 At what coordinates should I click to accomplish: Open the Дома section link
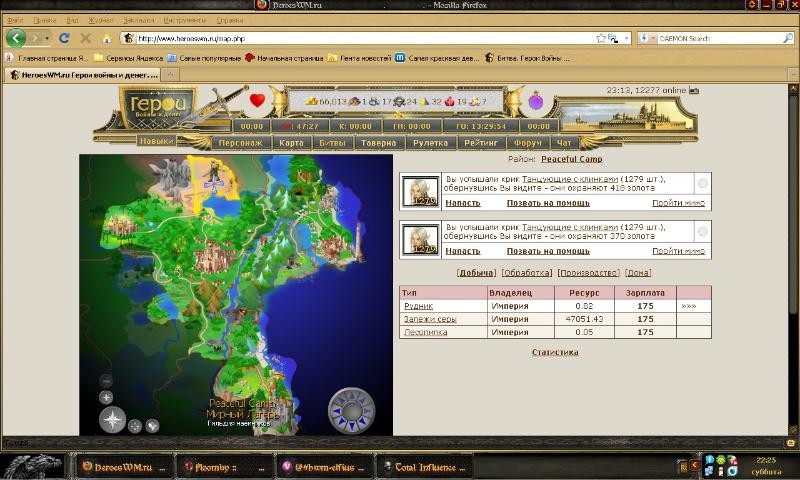tap(638, 273)
